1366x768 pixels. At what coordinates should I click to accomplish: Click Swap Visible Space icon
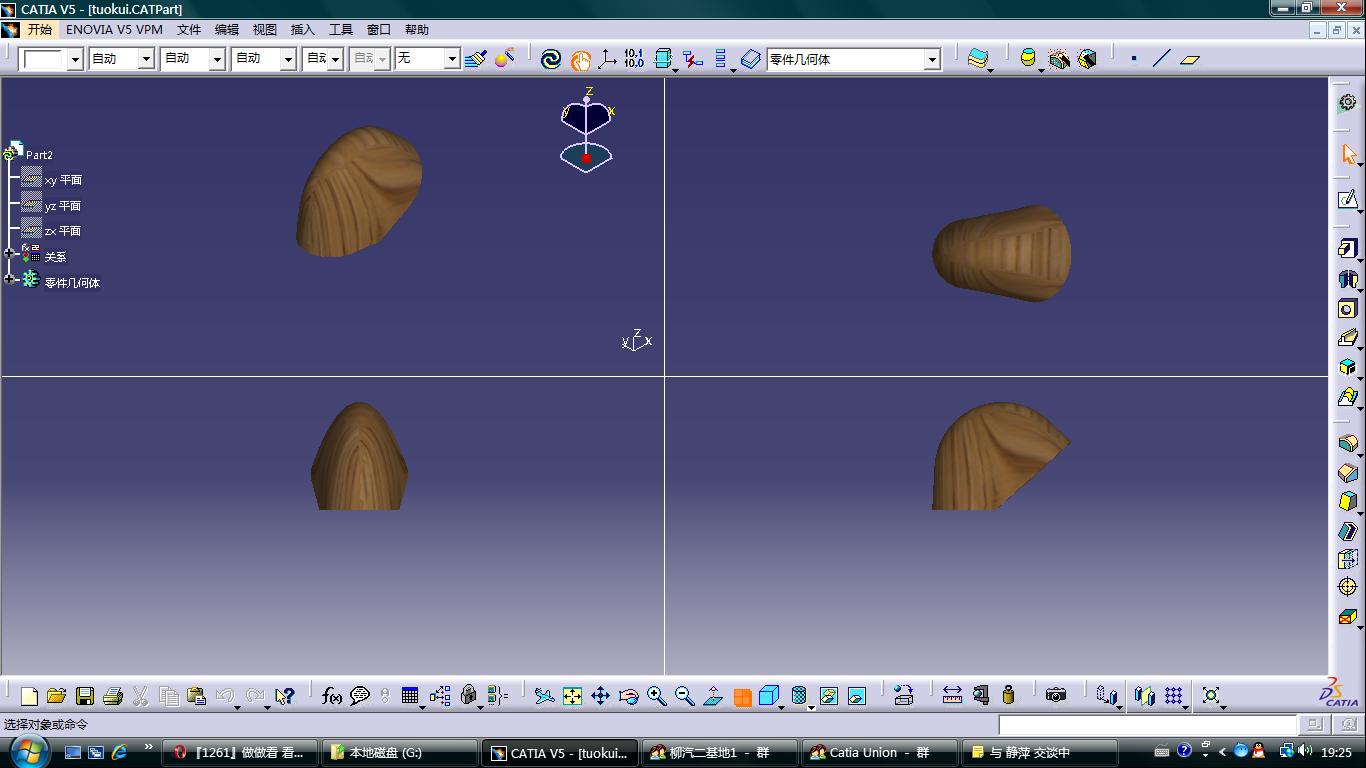pyautogui.click(x=857, y=696)
